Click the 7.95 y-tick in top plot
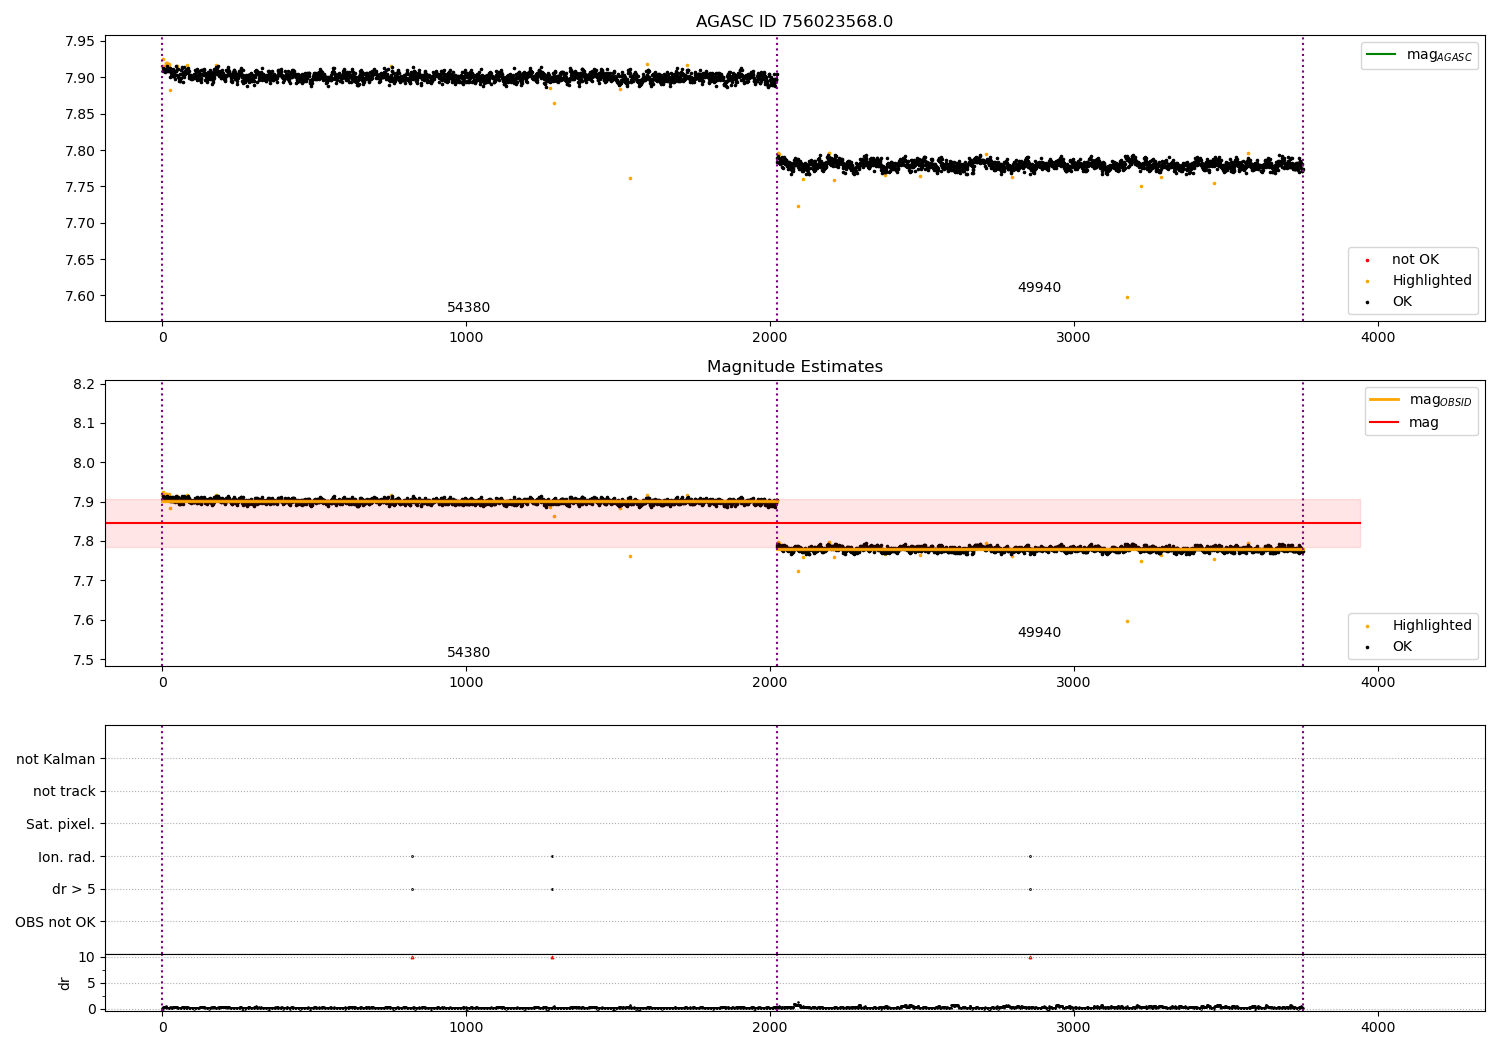This screenshot has width=1500, height=1050. [x=79, y=42]
